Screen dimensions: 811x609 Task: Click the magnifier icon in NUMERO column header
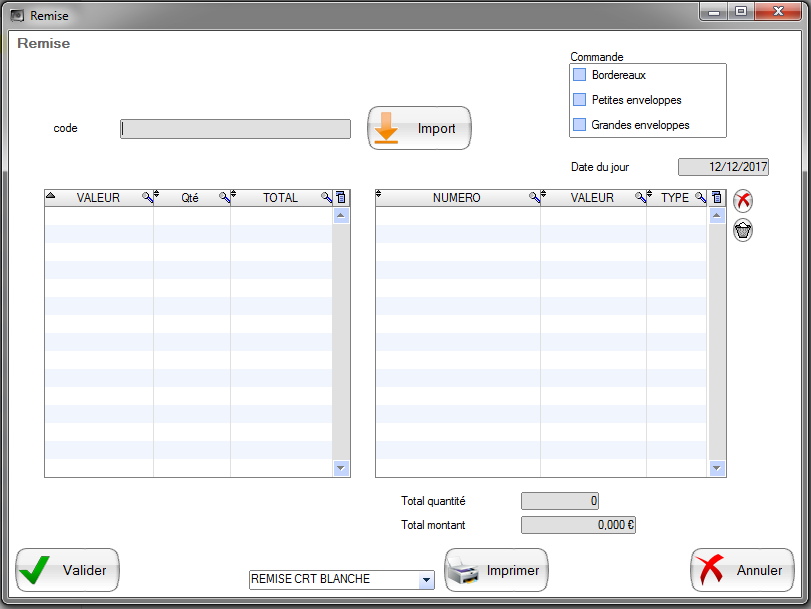533,198
